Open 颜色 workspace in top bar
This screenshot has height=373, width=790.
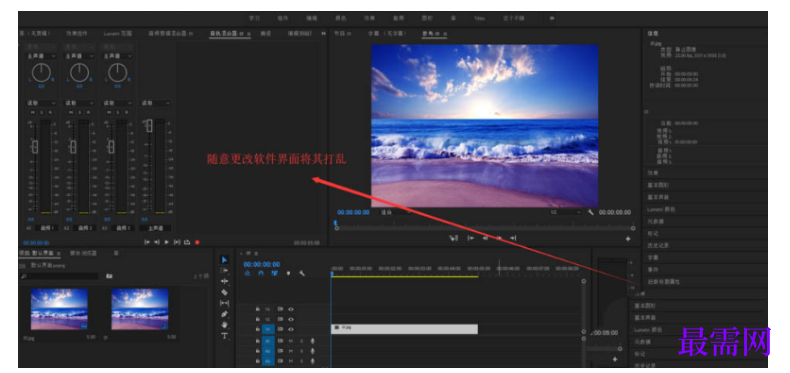pos(341,18)
